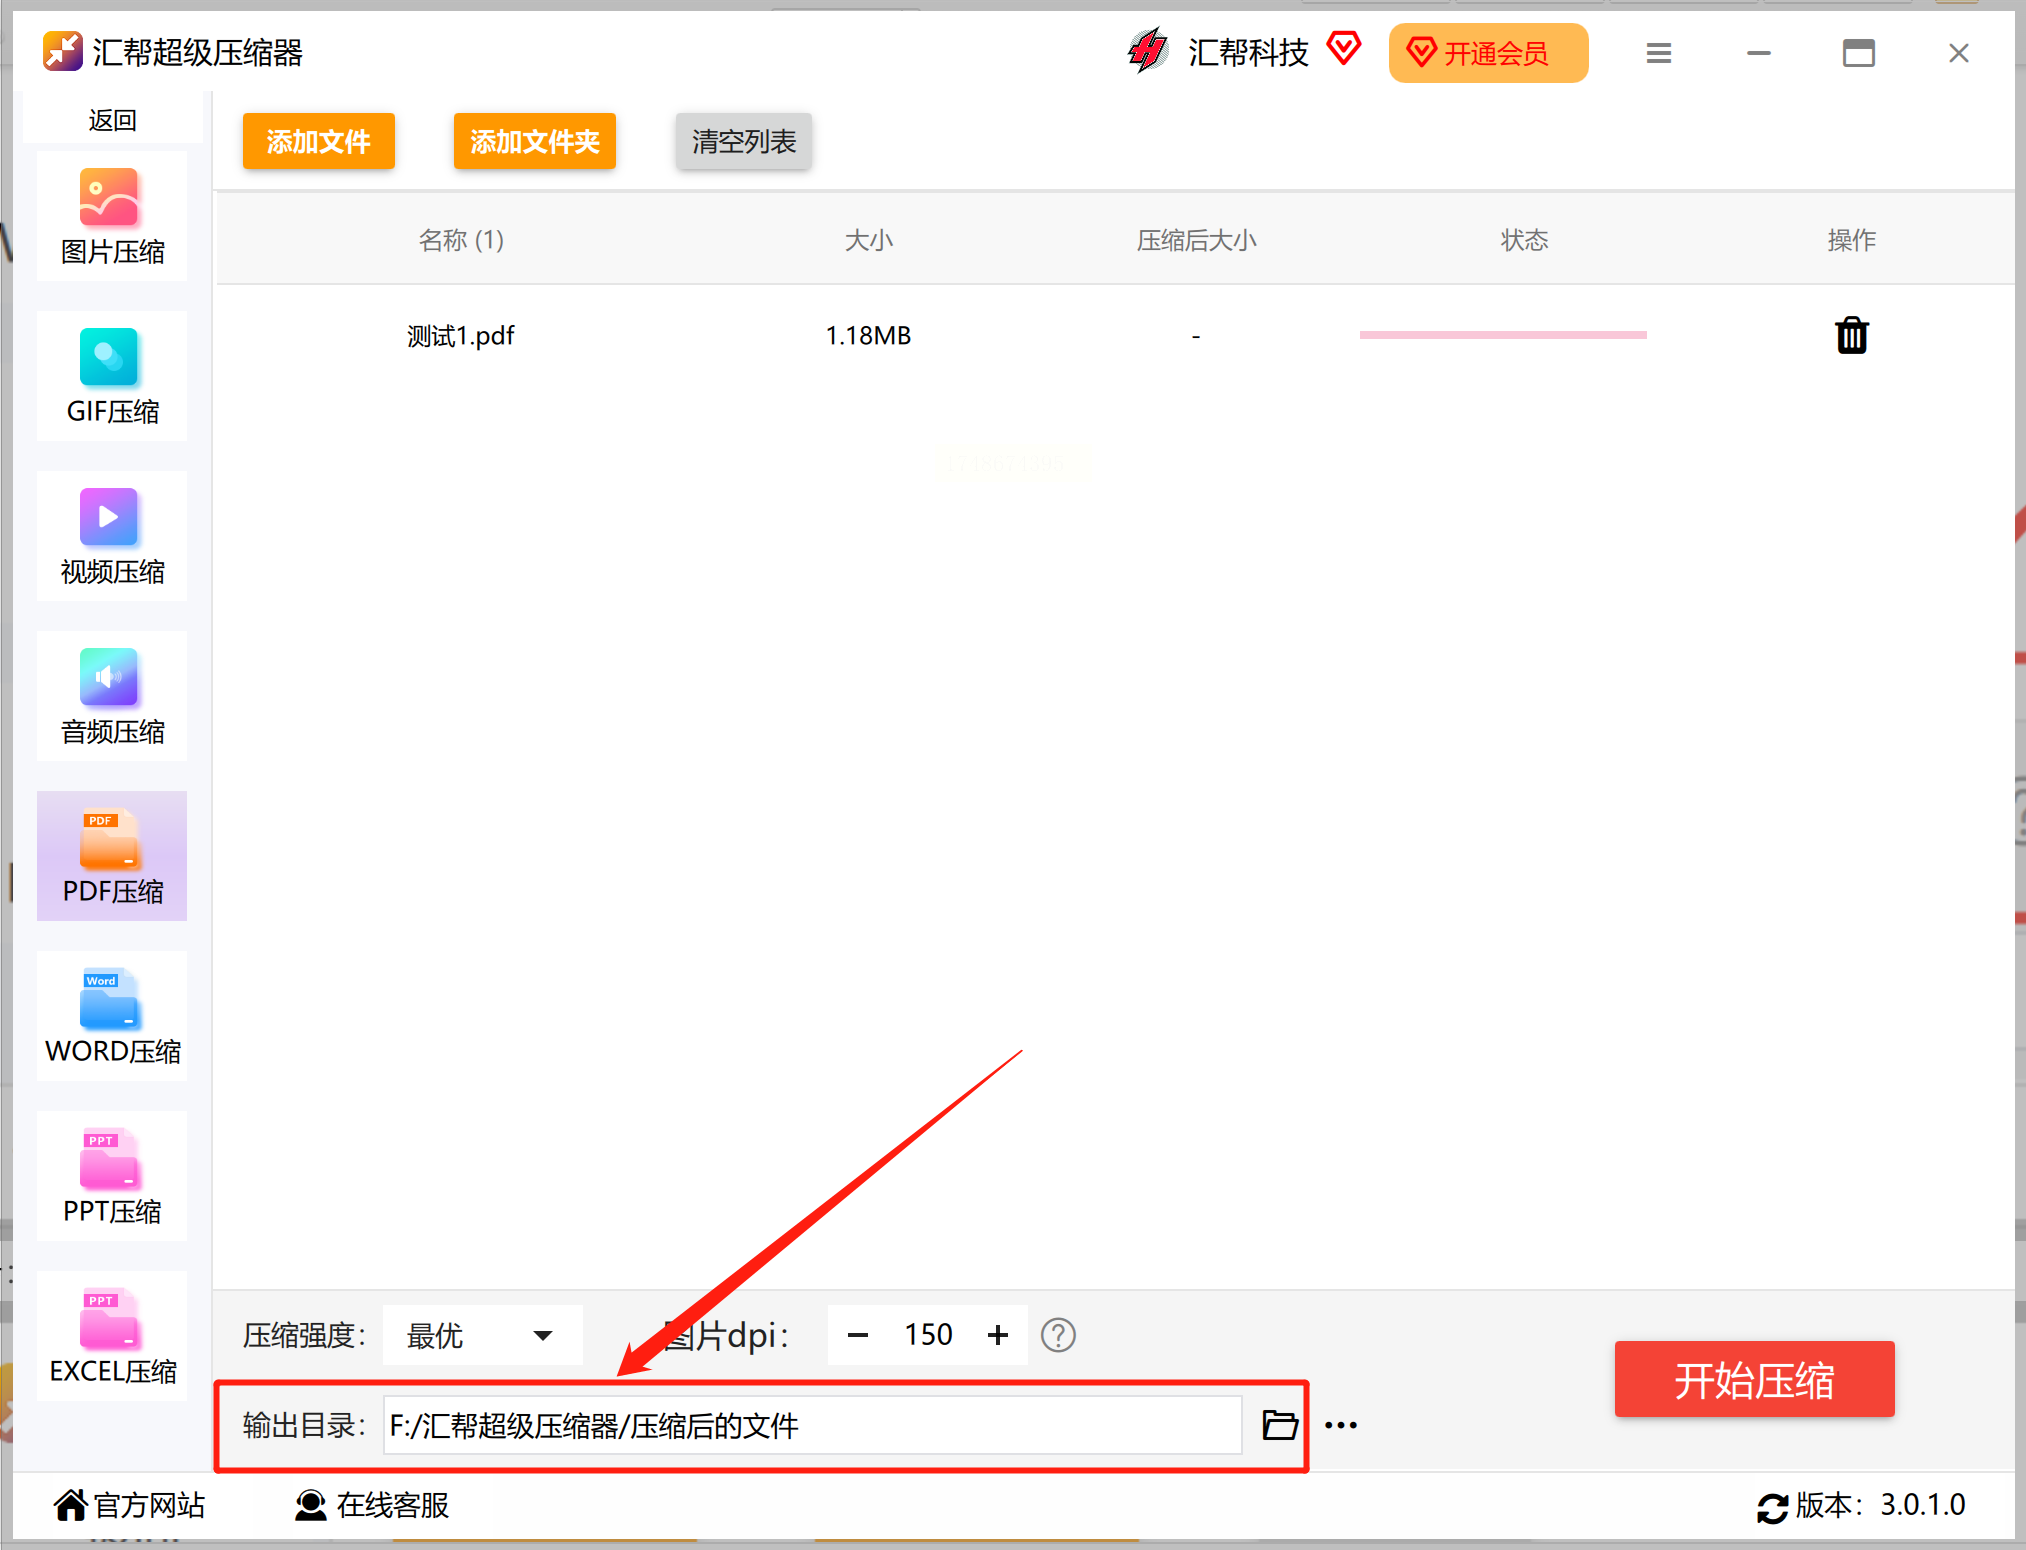Browse output folder via folder icon
The width and height of the screenshot is (2026, 1550).
point(1279,1424)
